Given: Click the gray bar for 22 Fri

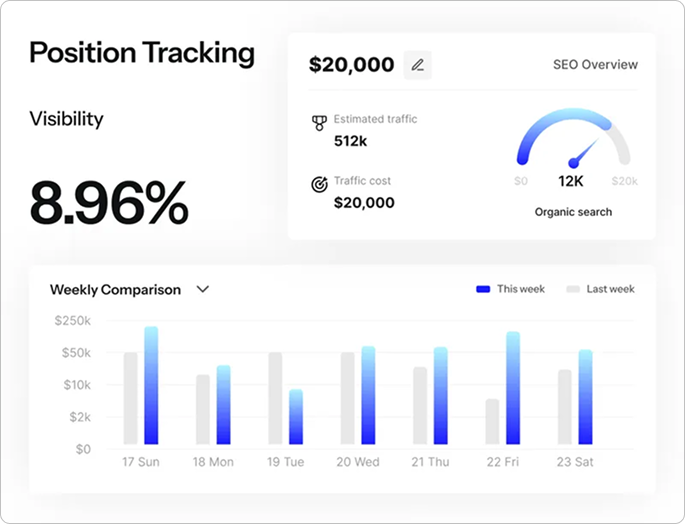Looking at the screenshot, I should click(492, 421).
